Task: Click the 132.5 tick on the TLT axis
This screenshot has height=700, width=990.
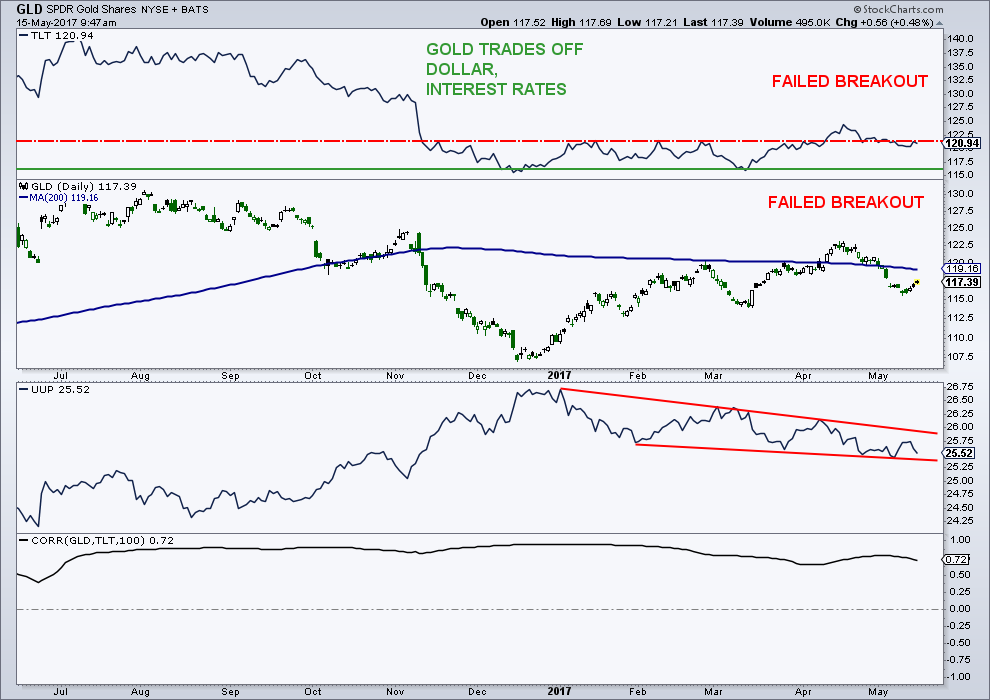Action: 960,80
